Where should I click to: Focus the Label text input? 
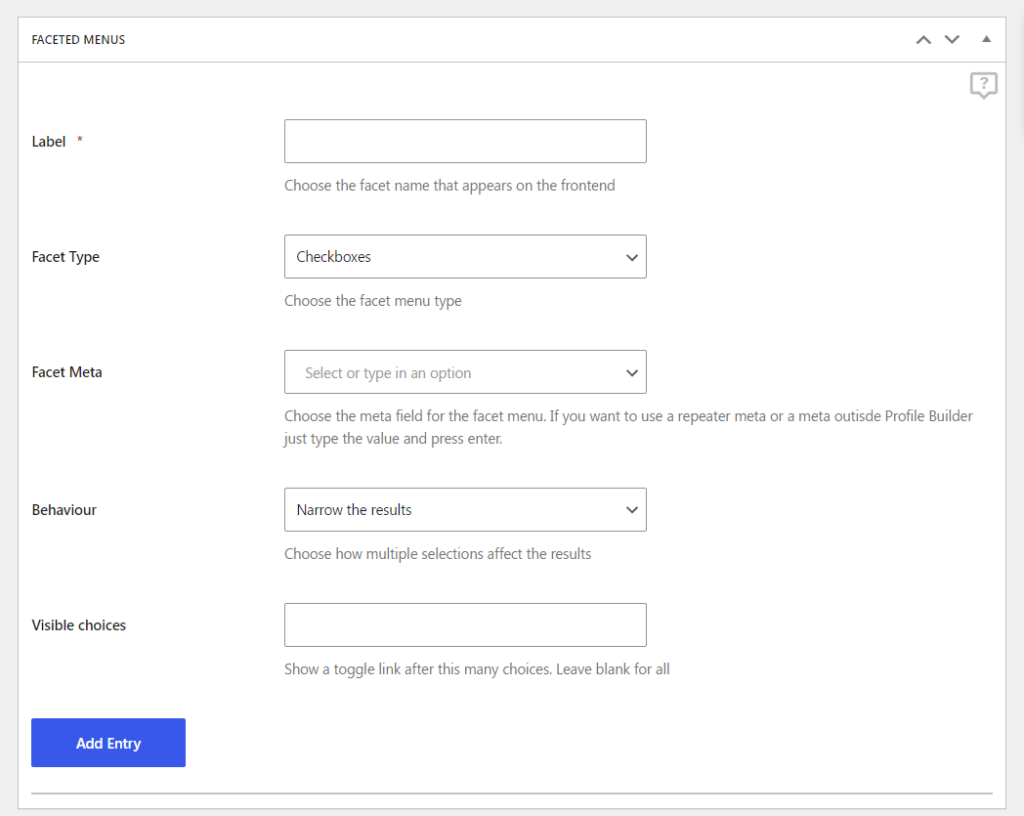tap(465, 141)
